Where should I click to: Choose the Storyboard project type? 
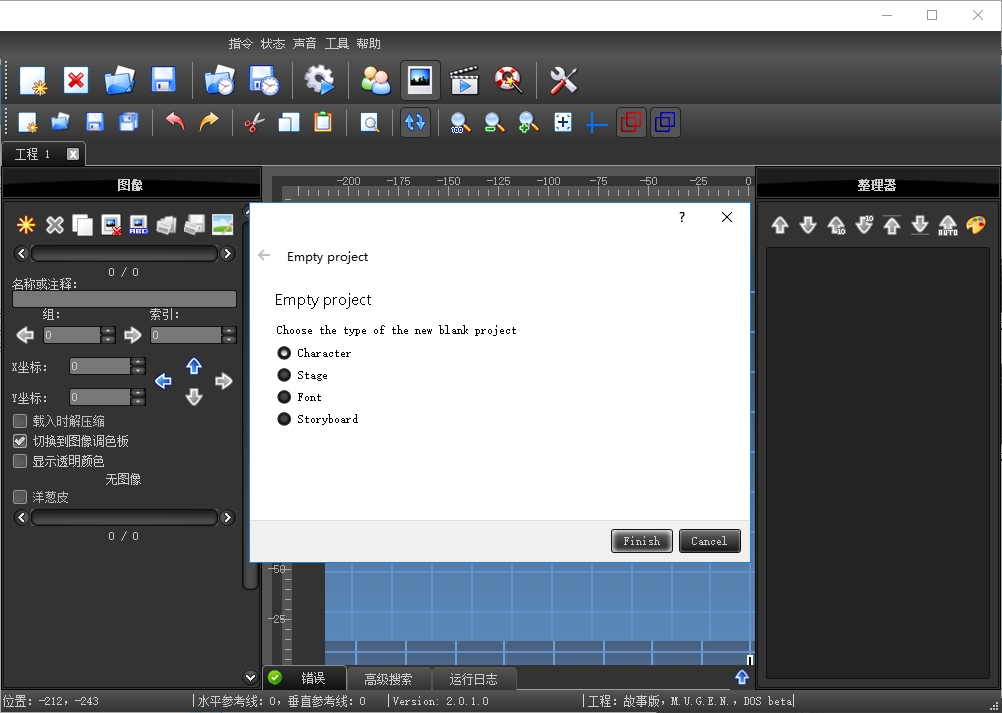(285, 419)
